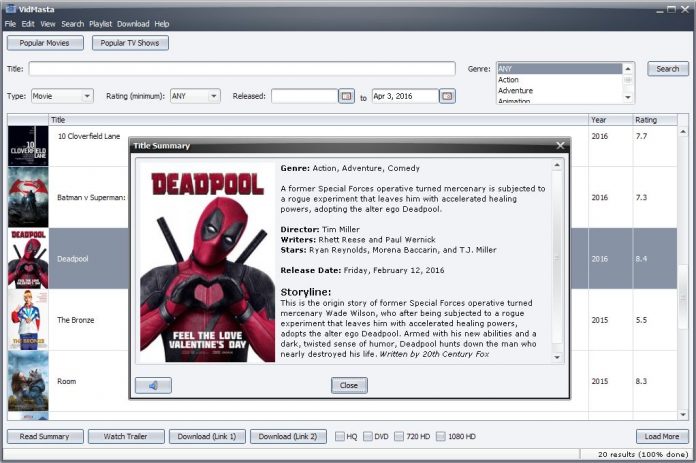The width and height of the screenshot is (696, 463).
Task: Click results list scroll up arrow
Action: click(x=683, y=132)
